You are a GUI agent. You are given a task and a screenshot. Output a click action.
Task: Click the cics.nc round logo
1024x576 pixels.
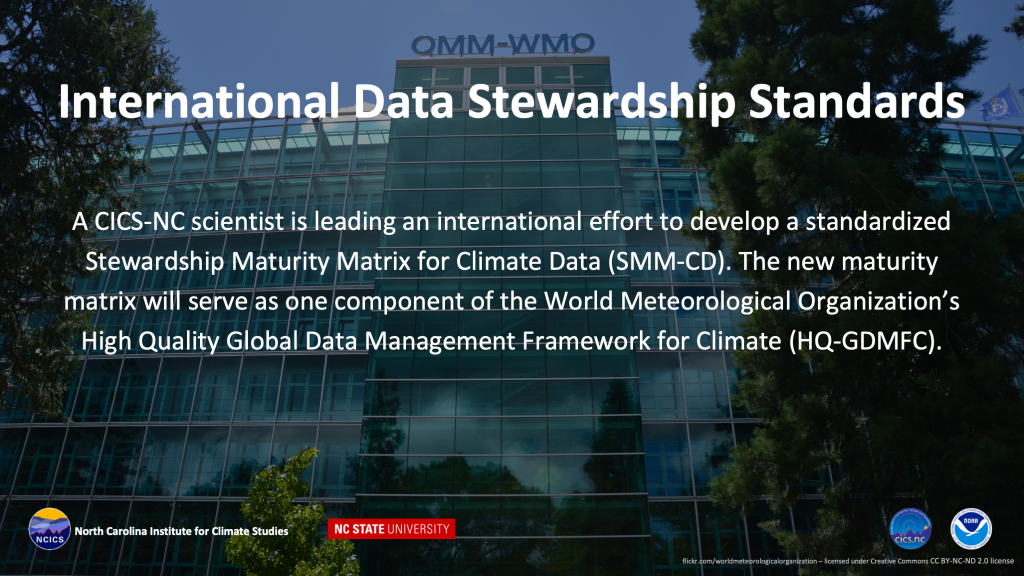point(910,529)
